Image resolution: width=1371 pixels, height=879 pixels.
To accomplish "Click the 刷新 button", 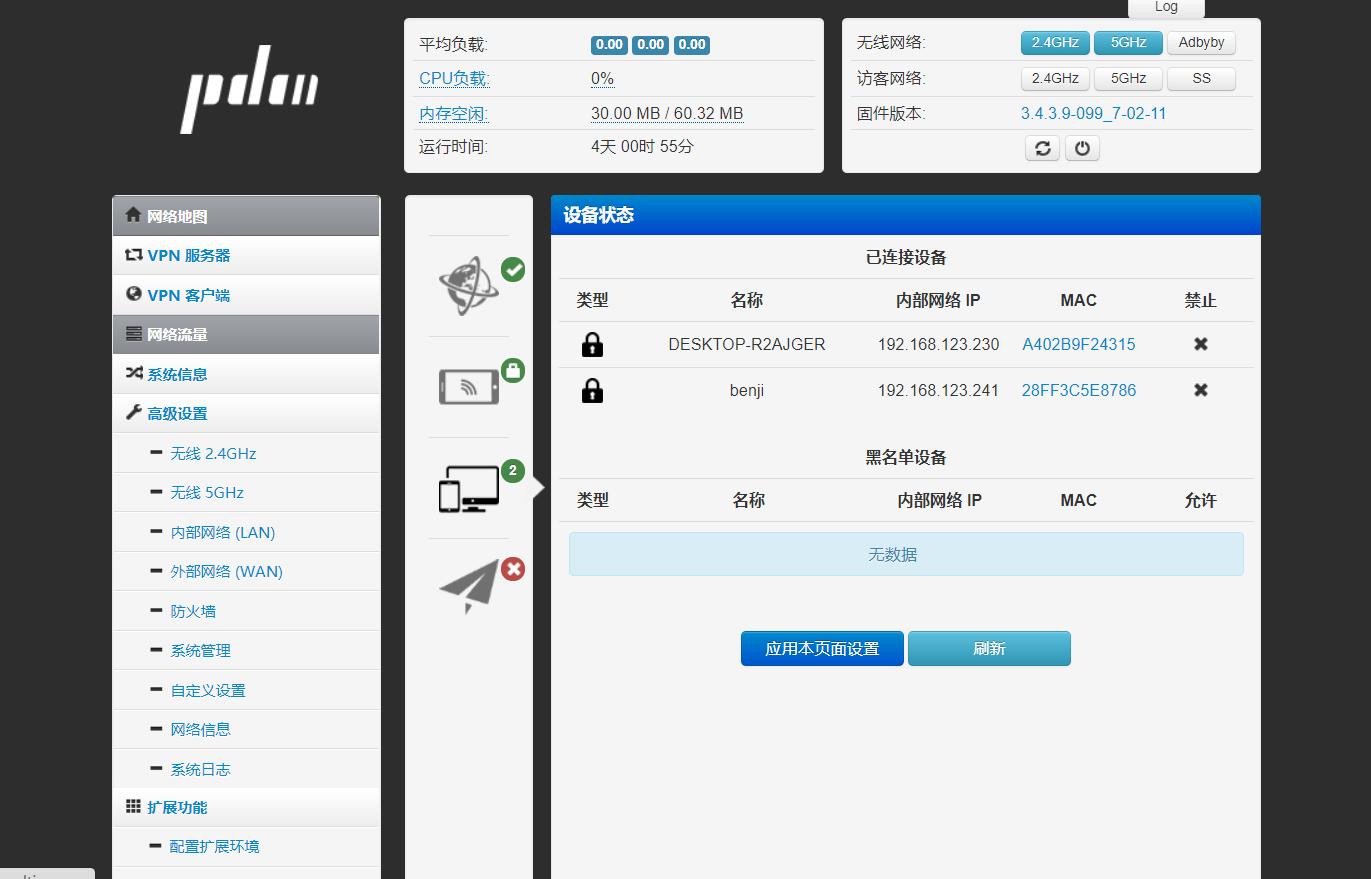I will tap(989, 648).
